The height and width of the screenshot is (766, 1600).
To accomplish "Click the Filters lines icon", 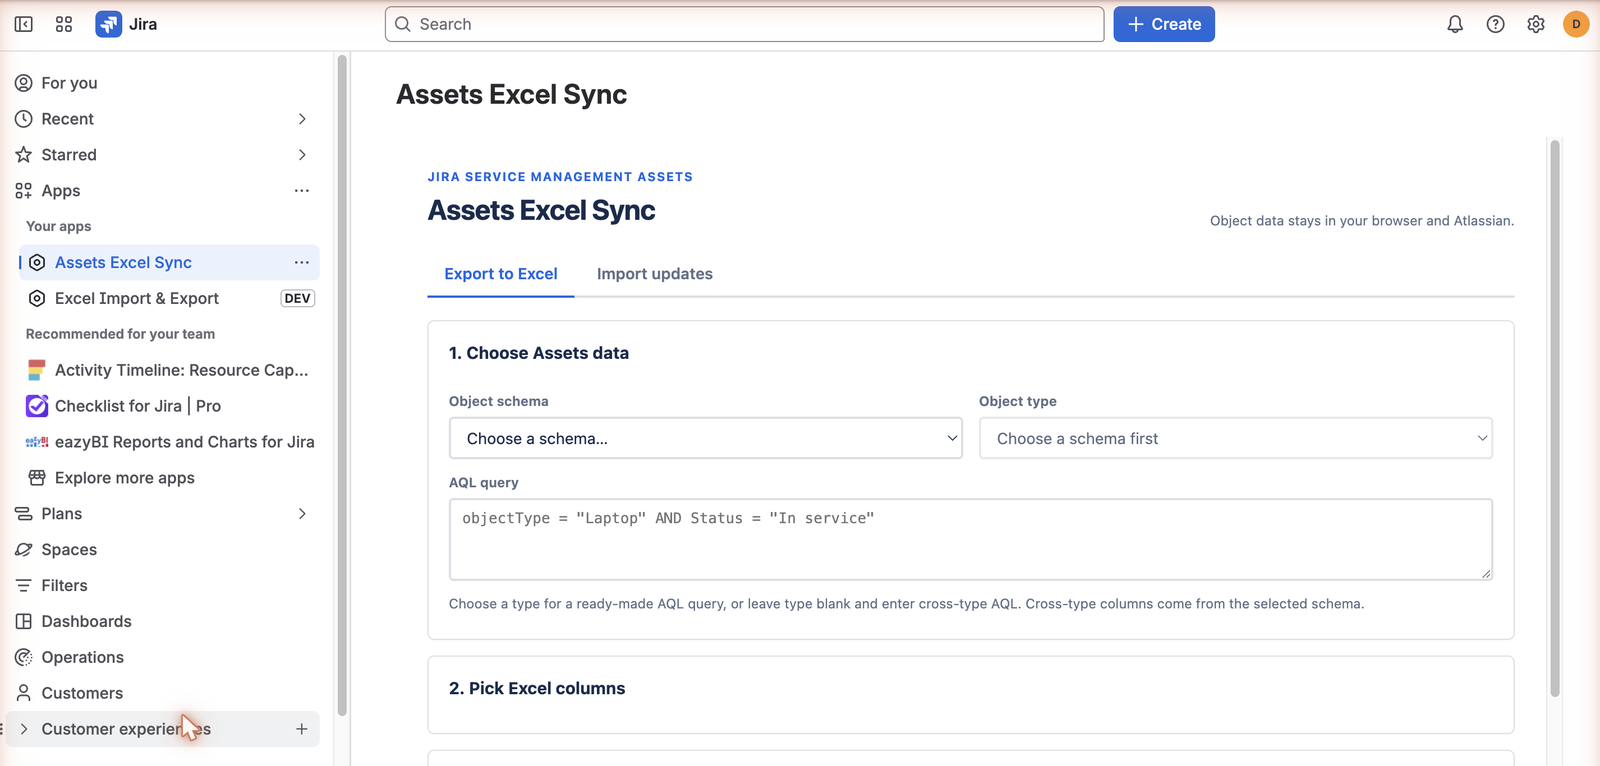I will point(24,586).
